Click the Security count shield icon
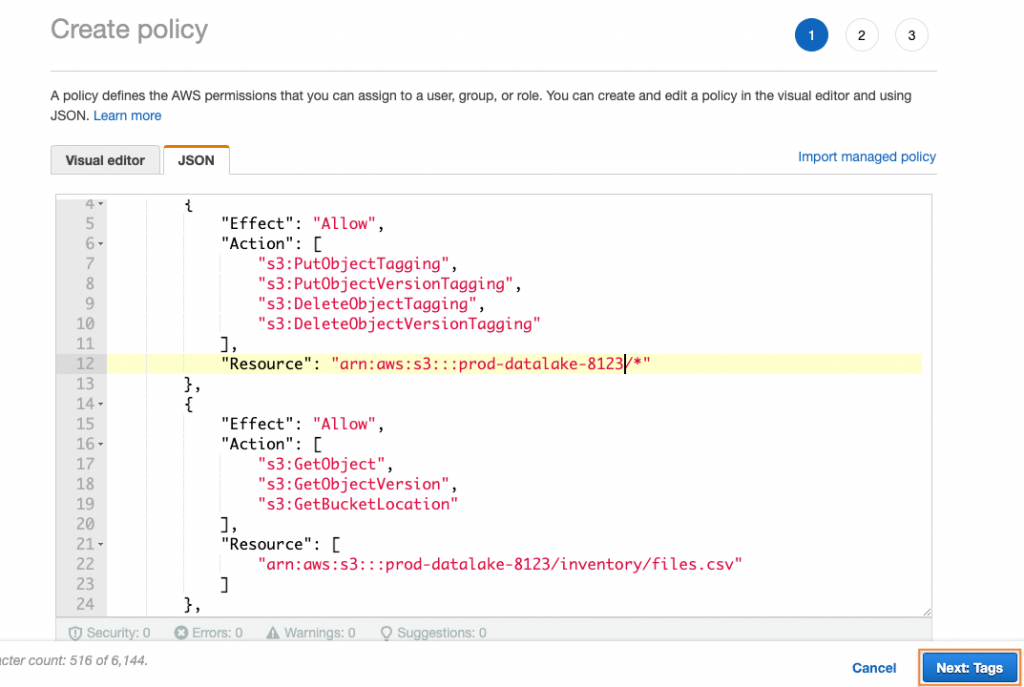 [75, 632]
